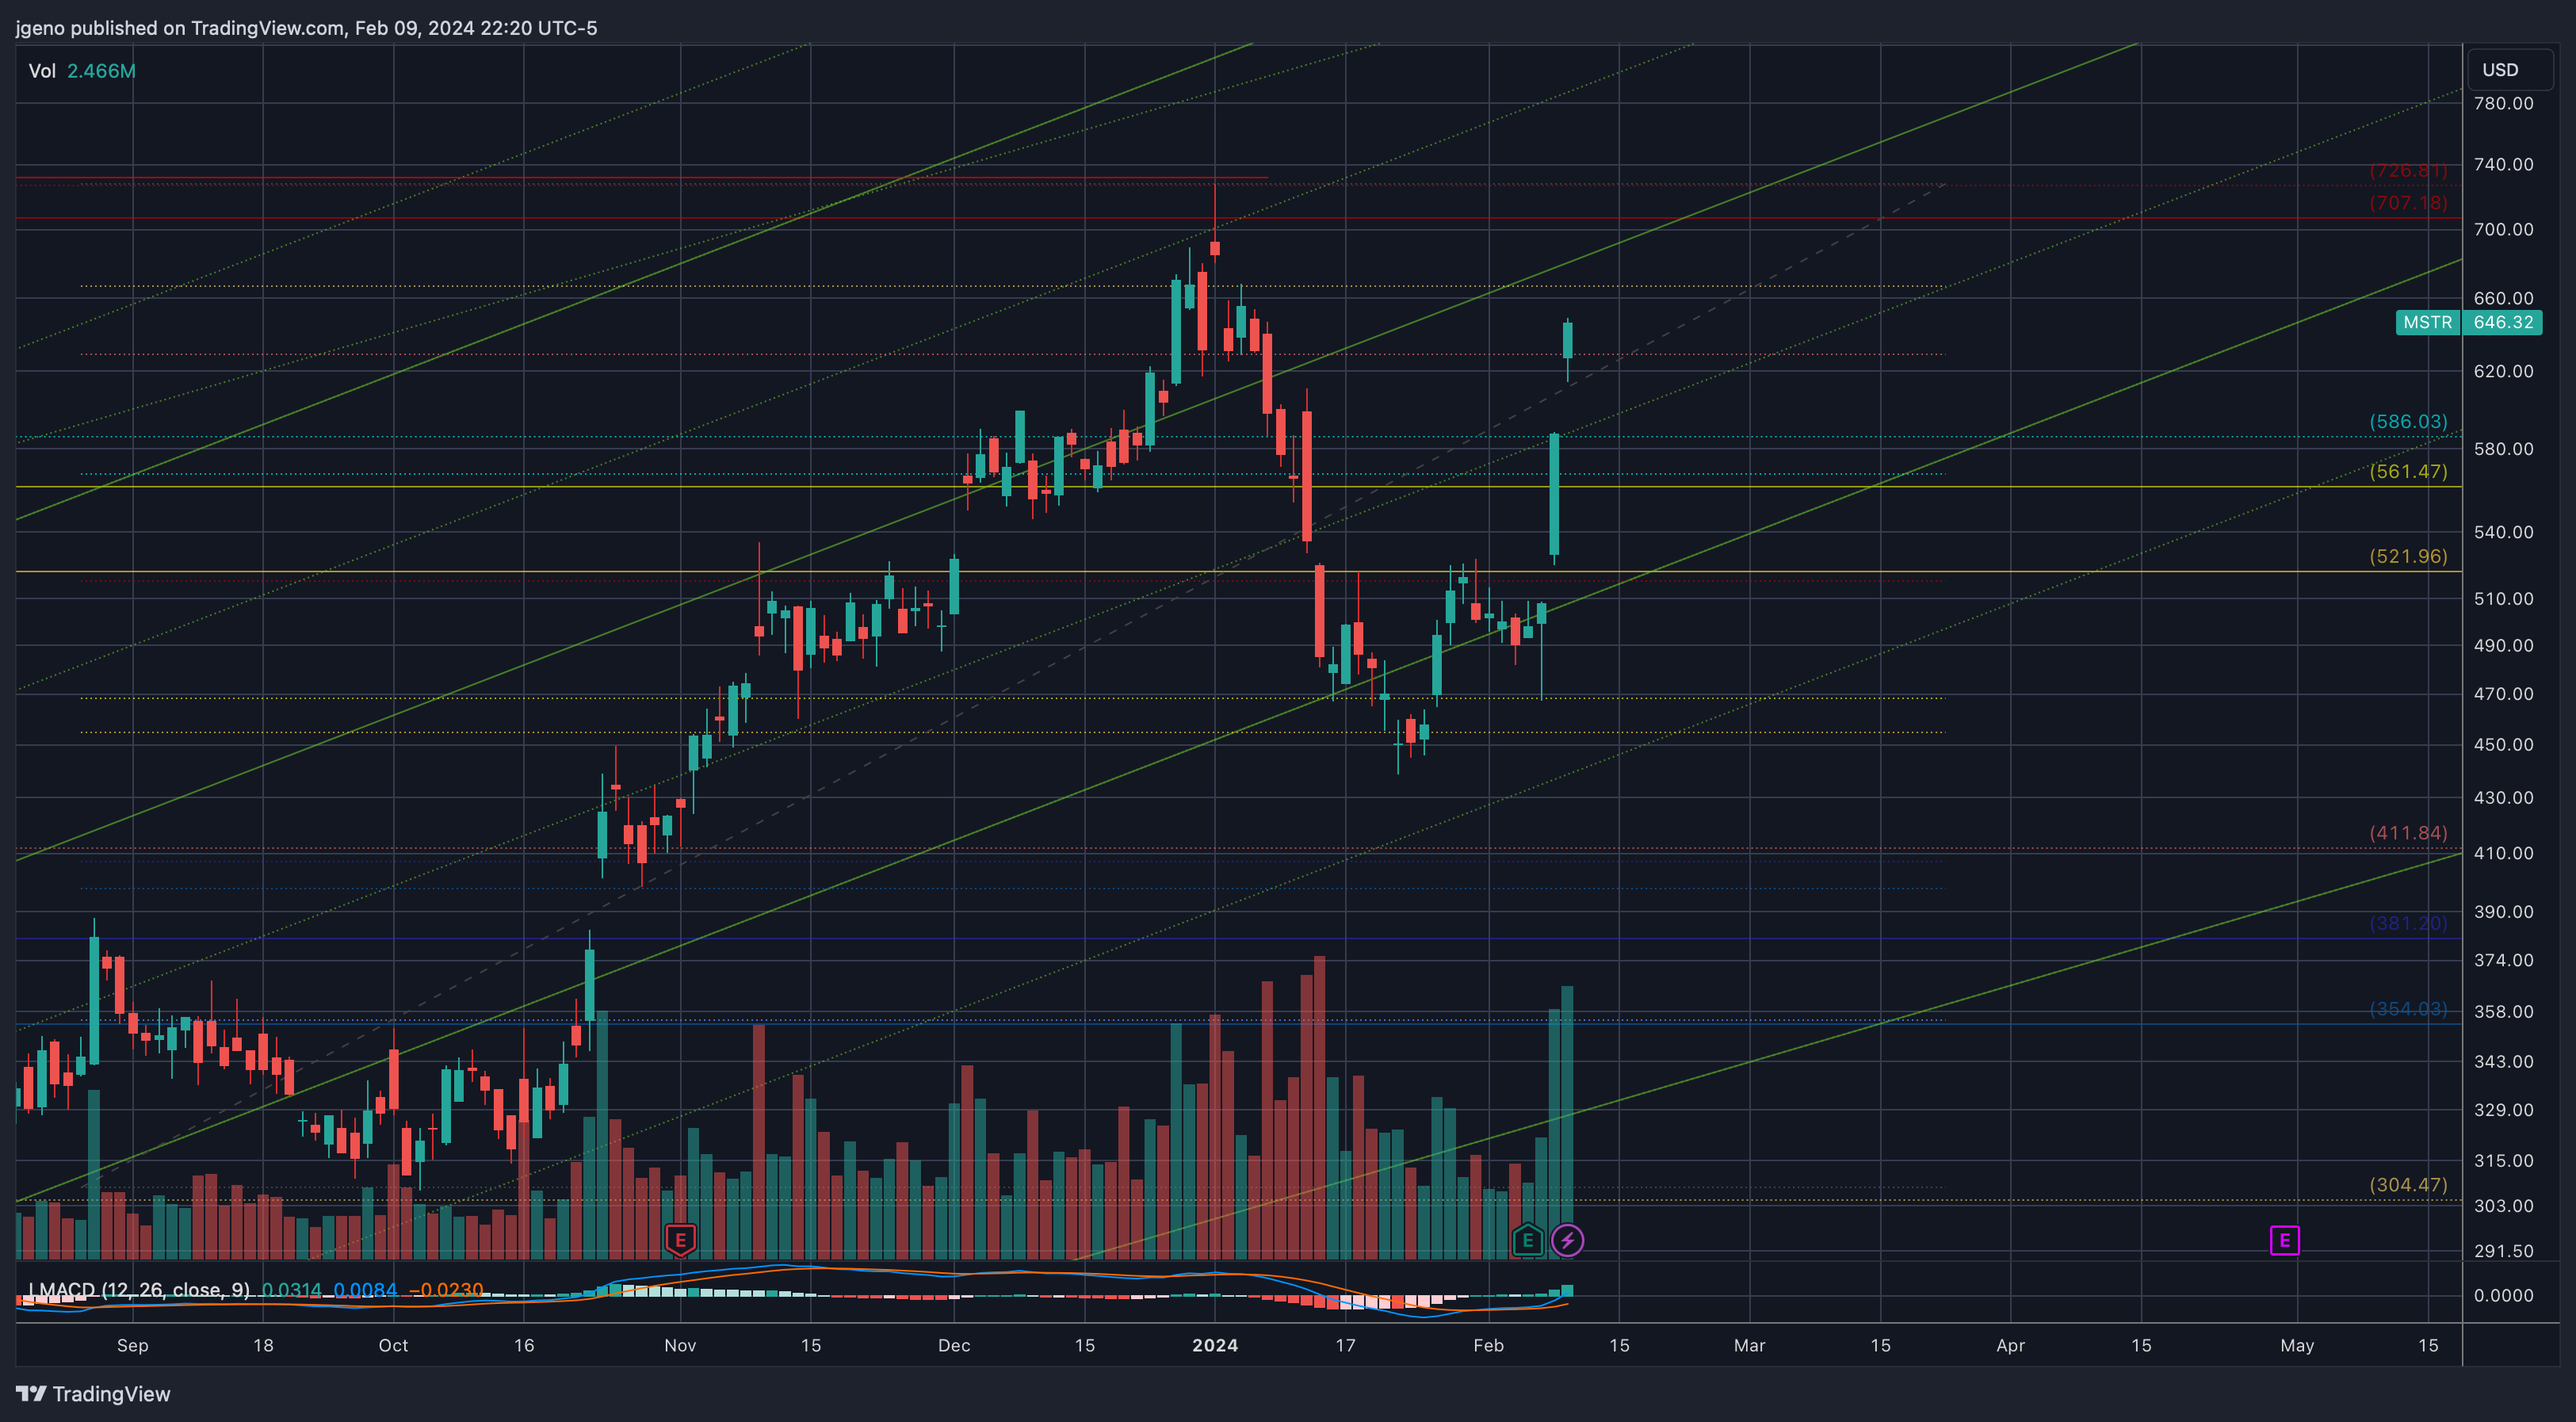The image size is (2576, 1422).
Task: Click the TradingView logo at bottom left
Action: 93,1394
